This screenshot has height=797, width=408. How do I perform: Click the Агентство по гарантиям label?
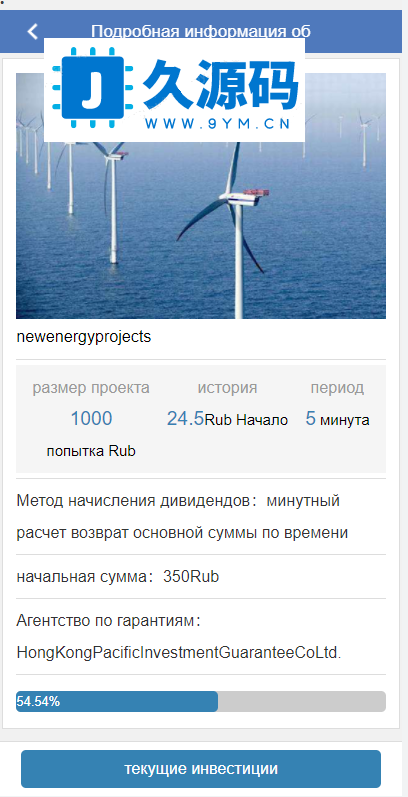point(109,621)
